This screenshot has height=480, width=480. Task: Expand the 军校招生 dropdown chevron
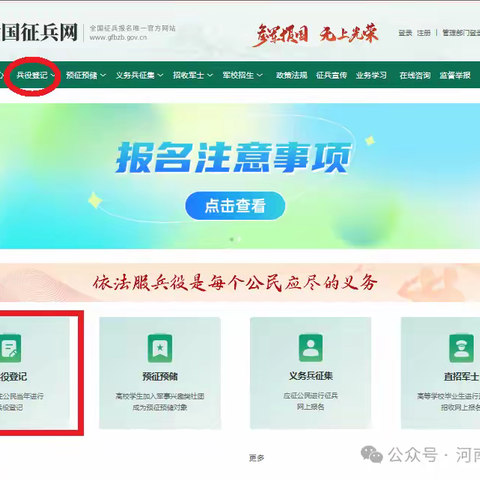click(260, 75)
